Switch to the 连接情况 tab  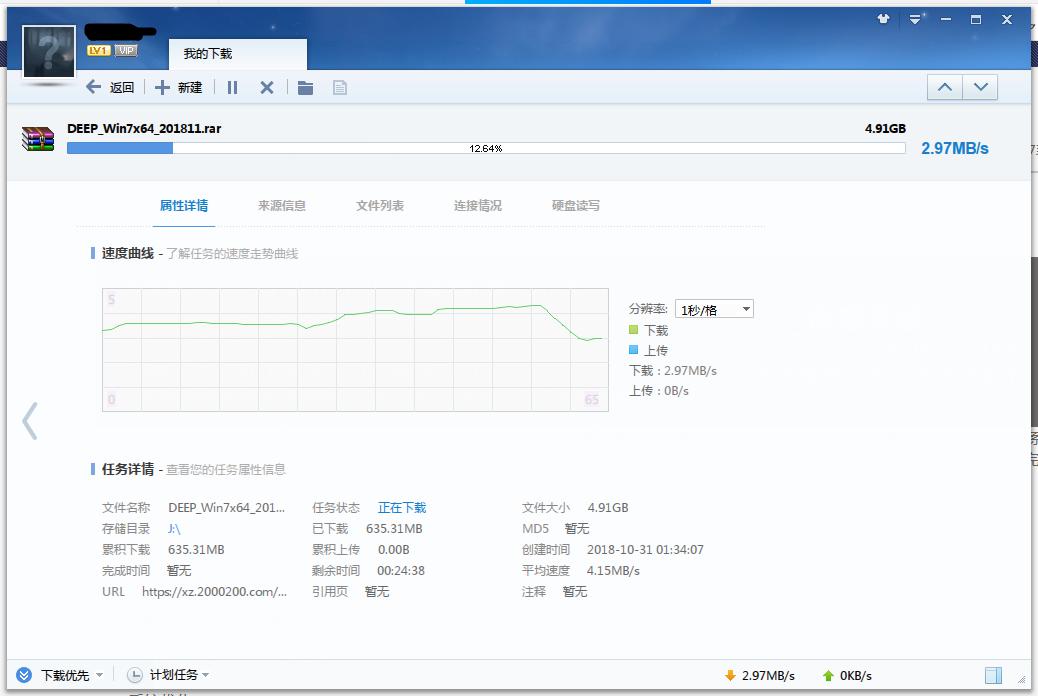click(x=478, y=206)
